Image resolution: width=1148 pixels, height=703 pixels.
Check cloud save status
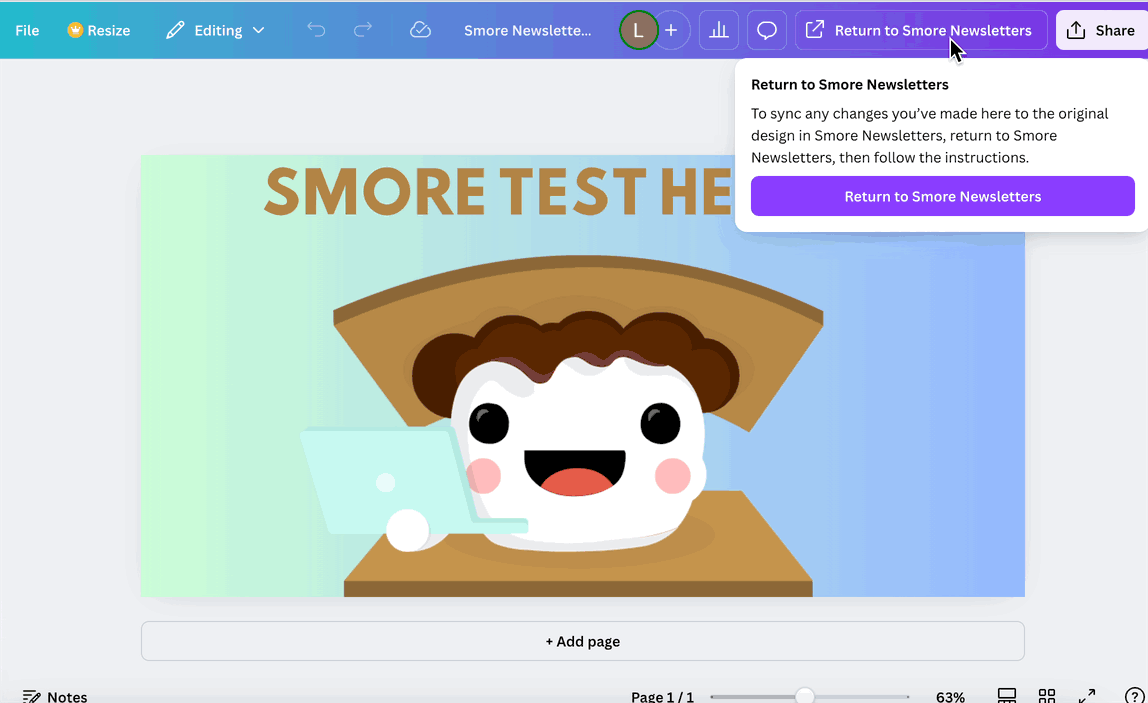tap(420, 30)
